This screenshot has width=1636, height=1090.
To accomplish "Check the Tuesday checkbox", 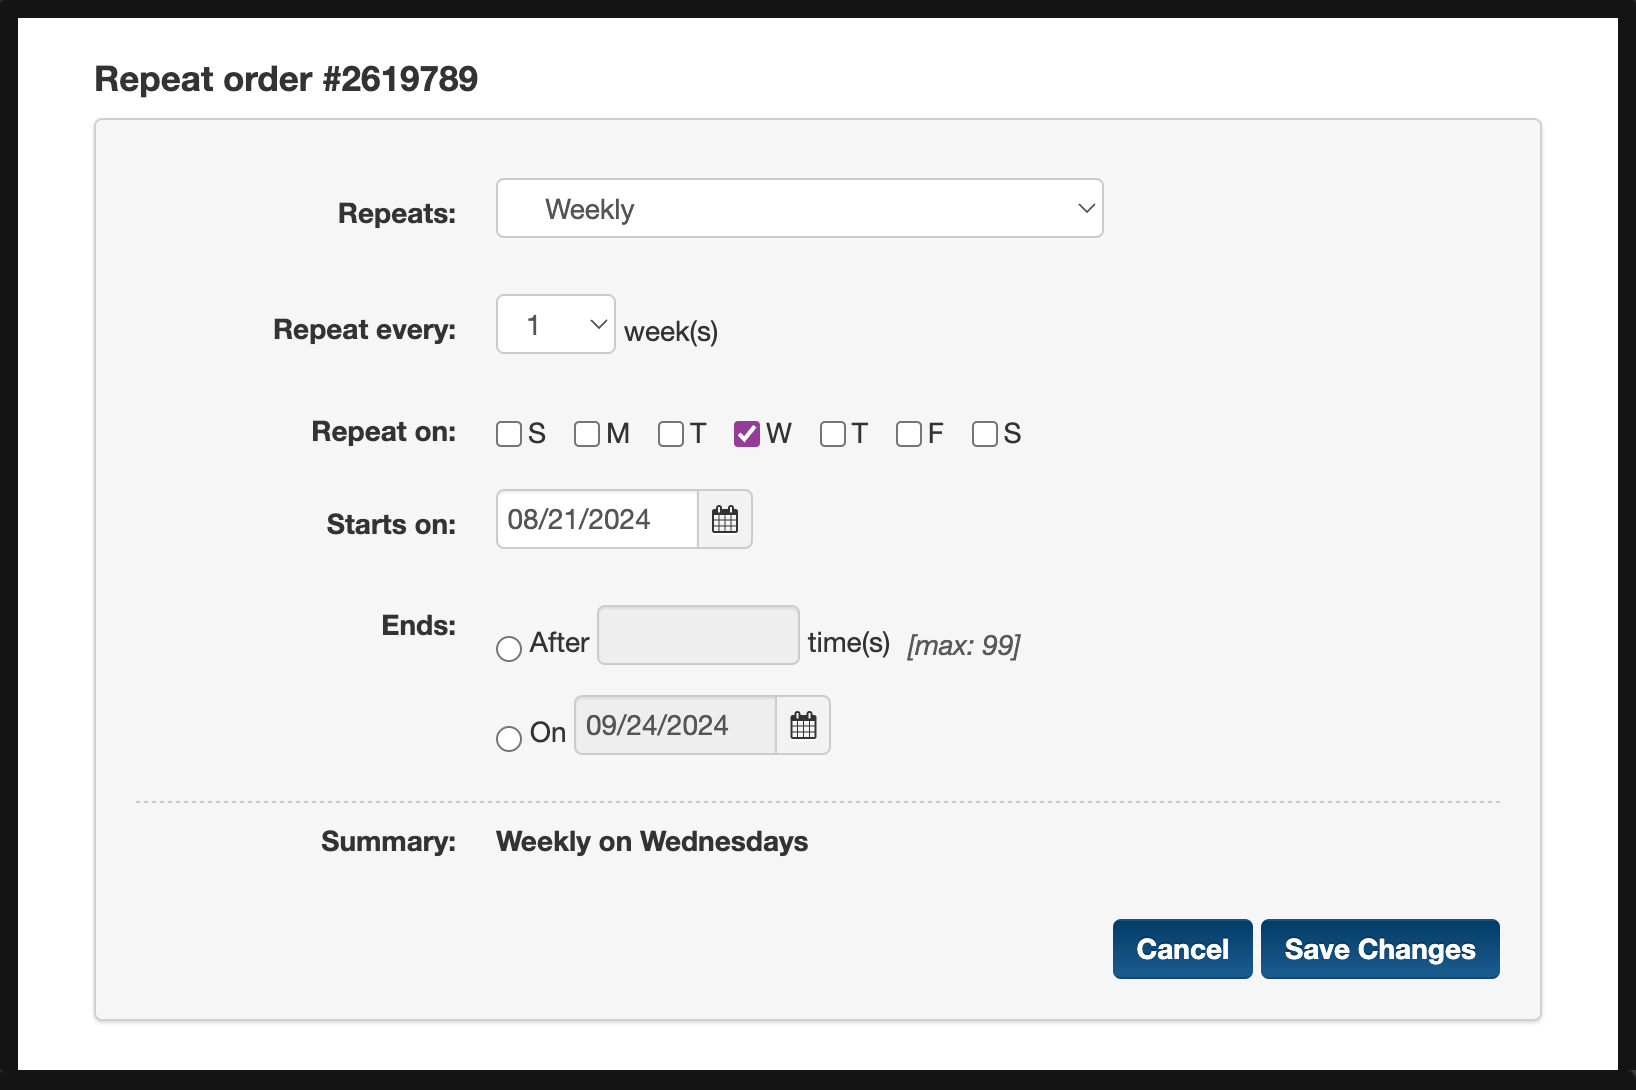I will [669, 434].
